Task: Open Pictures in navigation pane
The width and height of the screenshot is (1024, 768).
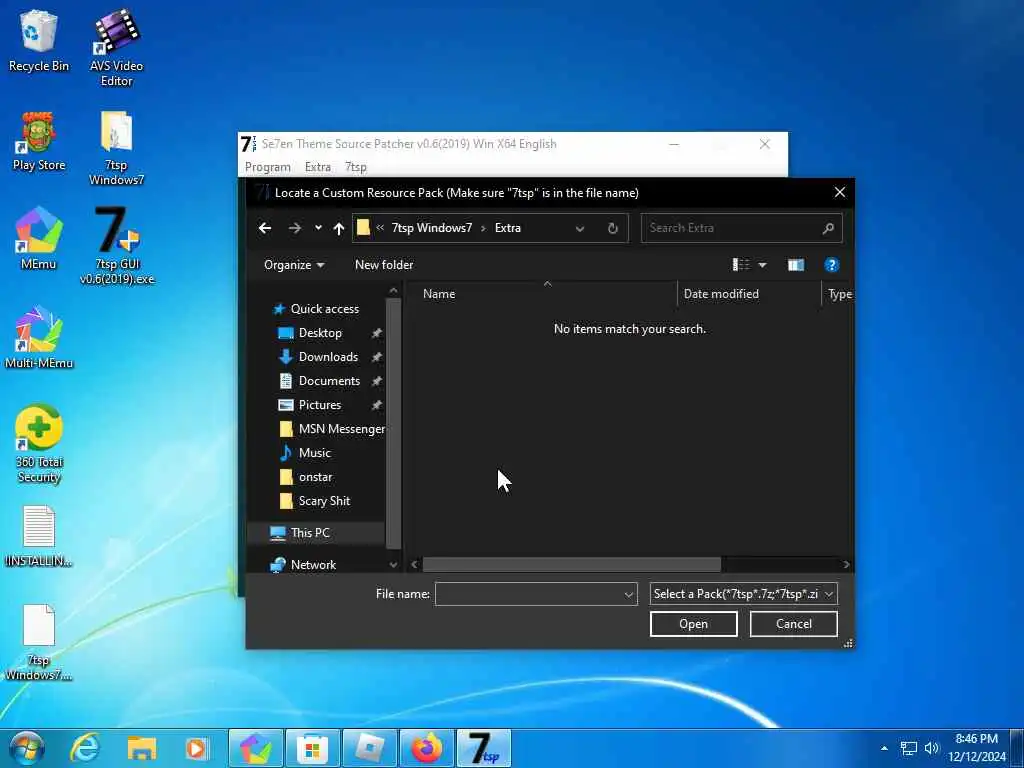Action: click(x=319, y=405)
